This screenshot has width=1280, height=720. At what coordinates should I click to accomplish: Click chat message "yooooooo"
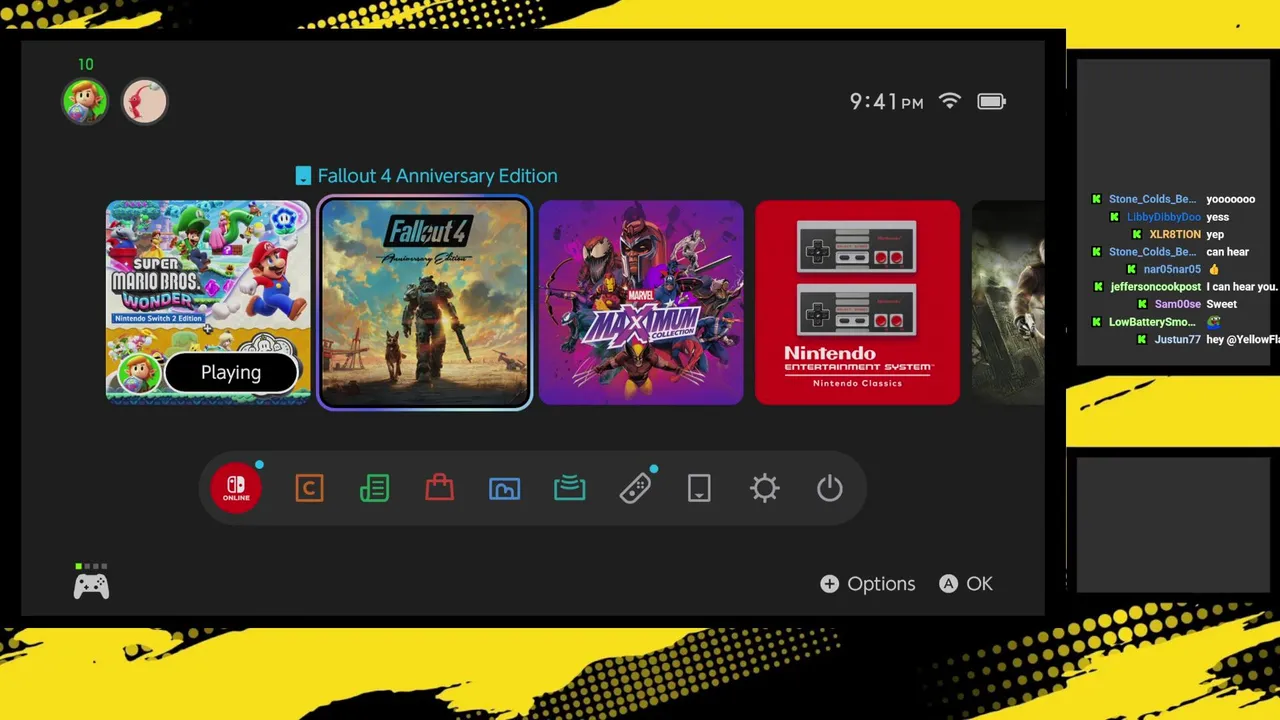(1230, 199)
